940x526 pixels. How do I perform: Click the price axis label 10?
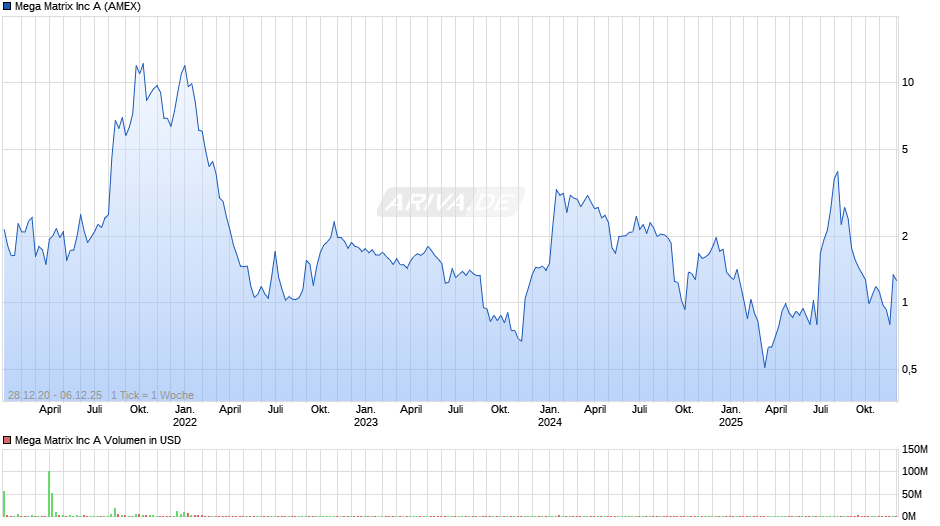(x=908, y=83)
